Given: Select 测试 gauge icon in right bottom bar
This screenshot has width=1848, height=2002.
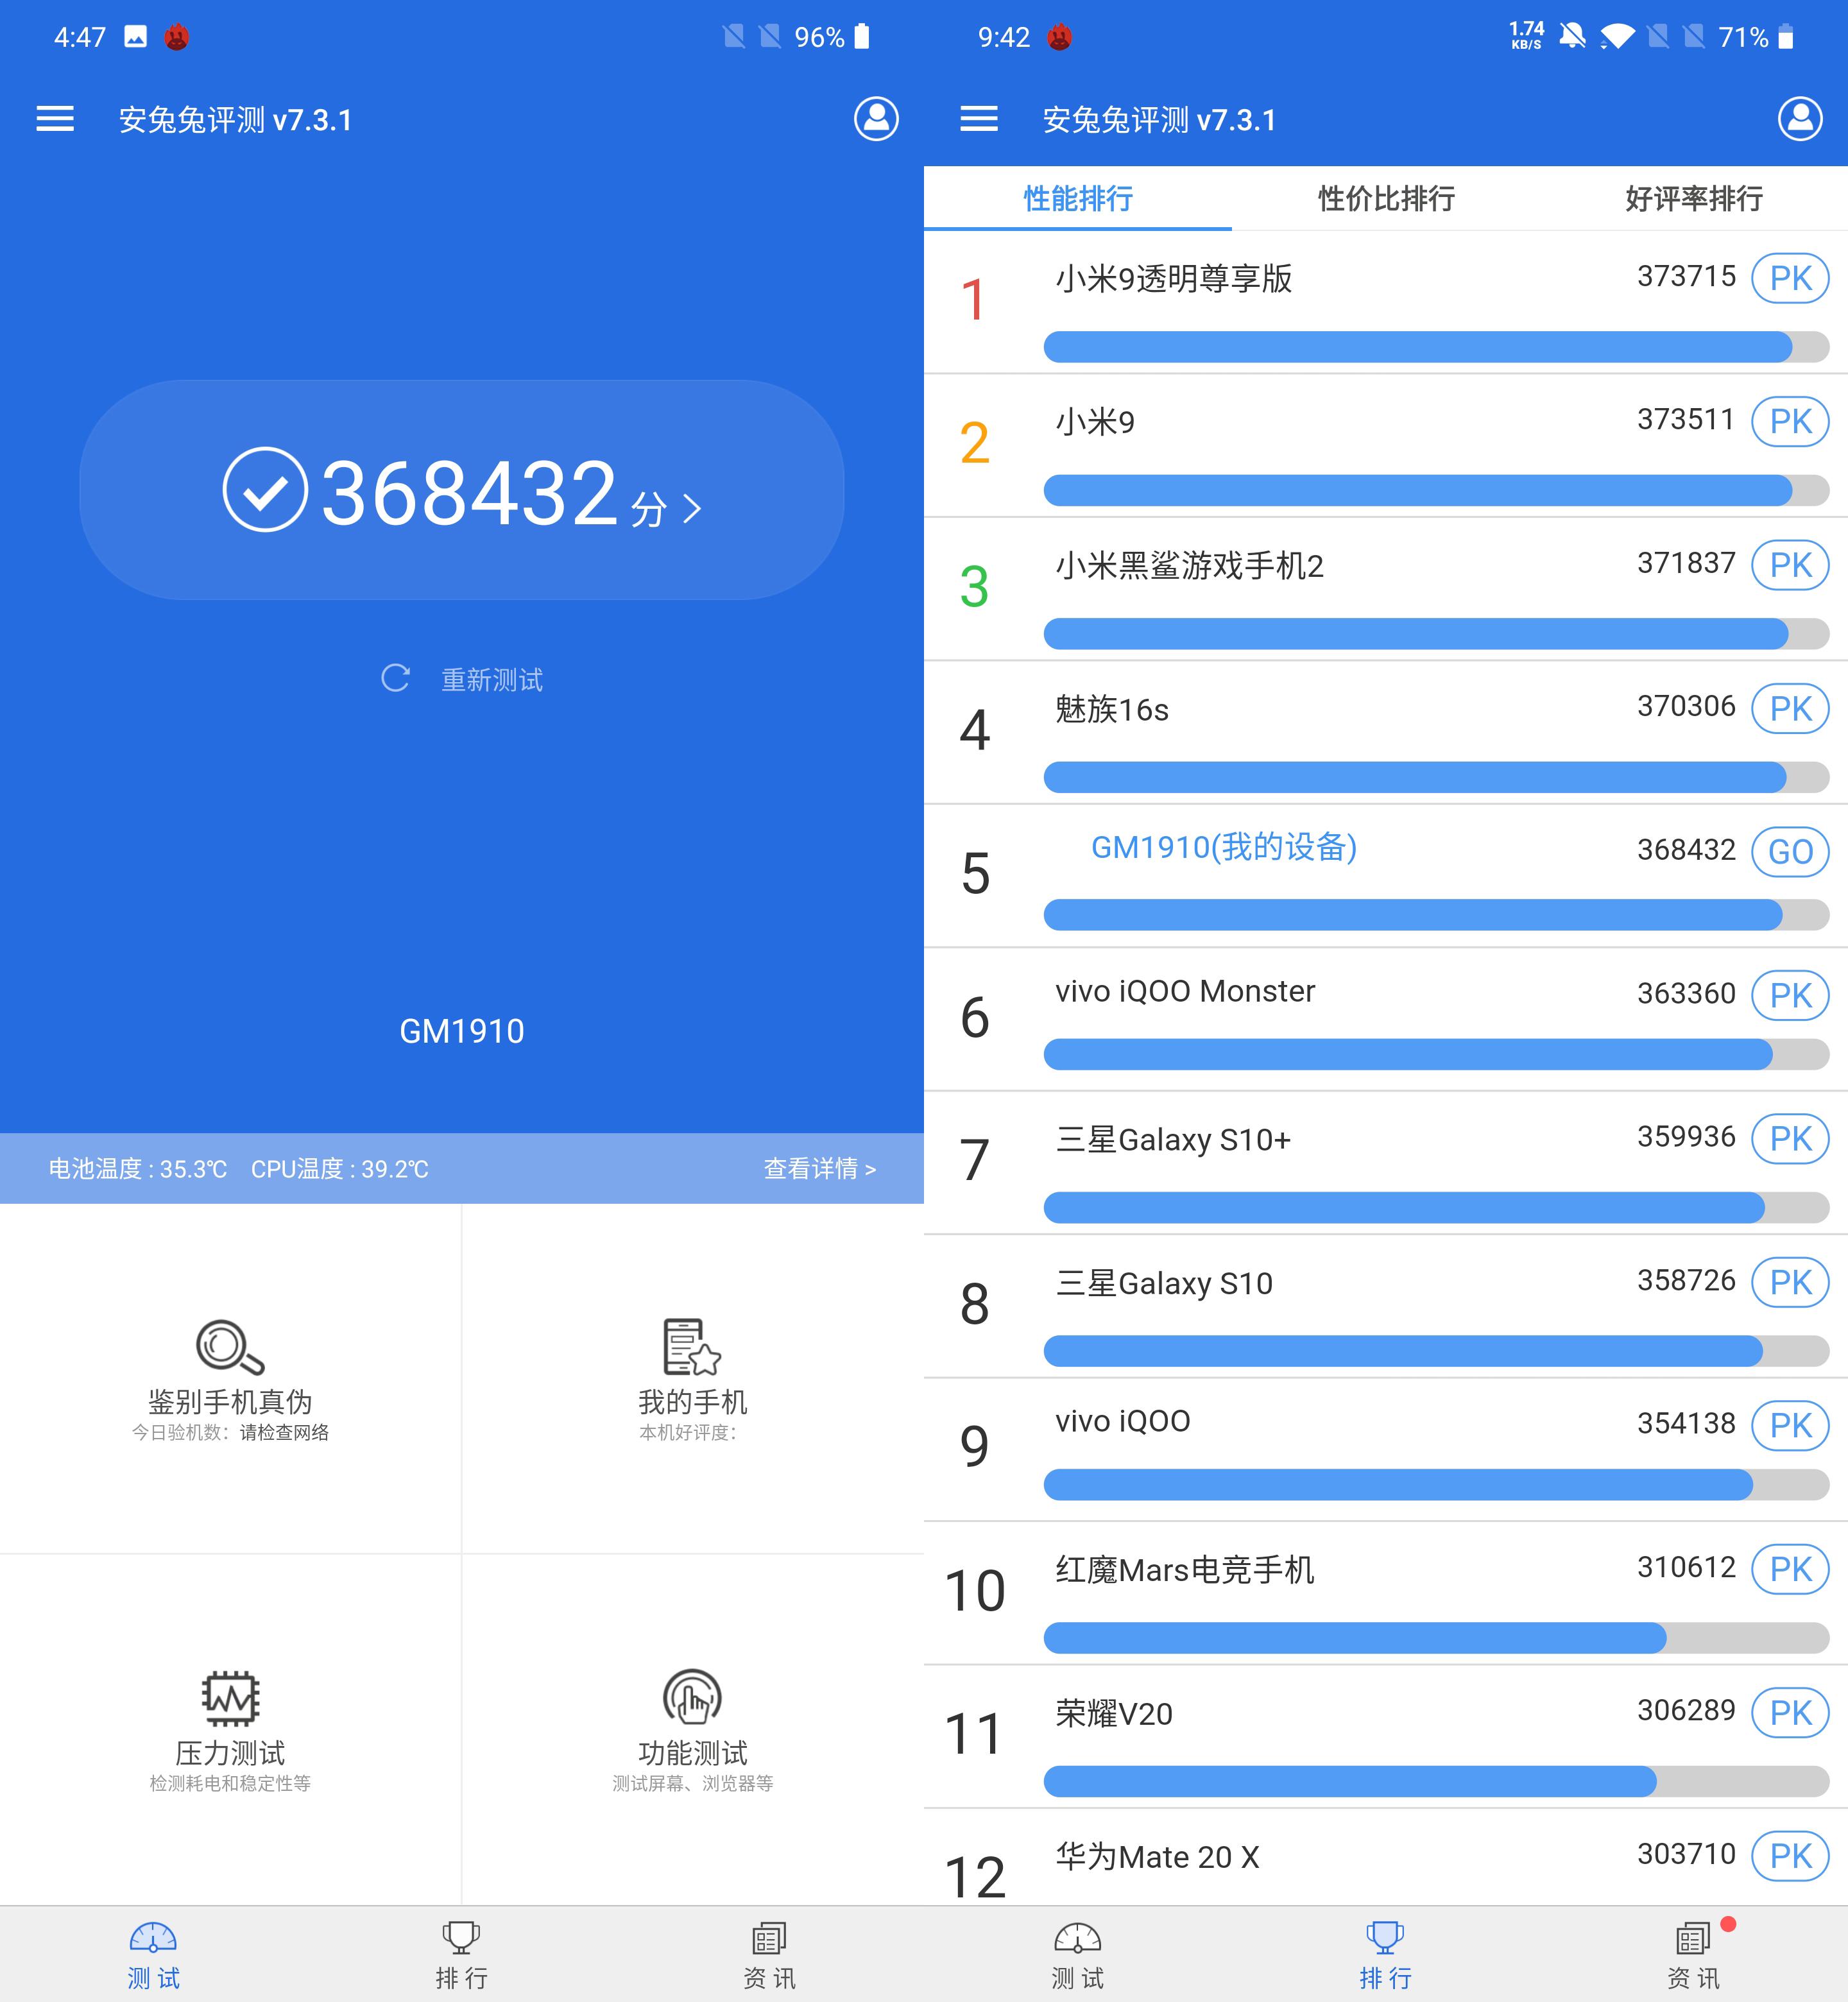Looking at the screenshot, I should pos(1077,1938).
